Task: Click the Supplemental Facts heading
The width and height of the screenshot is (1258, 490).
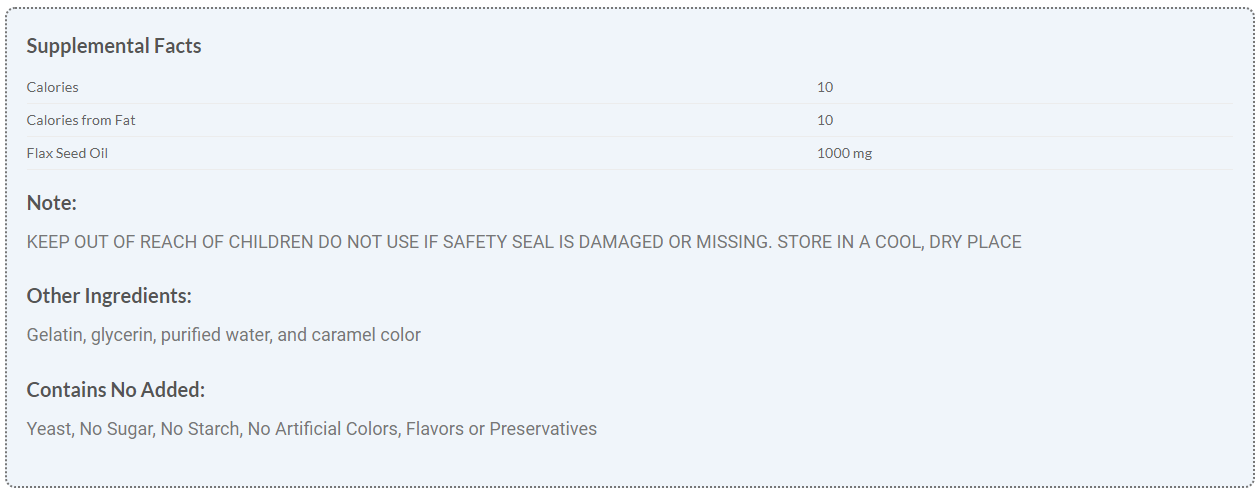Action: tap(114, 46)
